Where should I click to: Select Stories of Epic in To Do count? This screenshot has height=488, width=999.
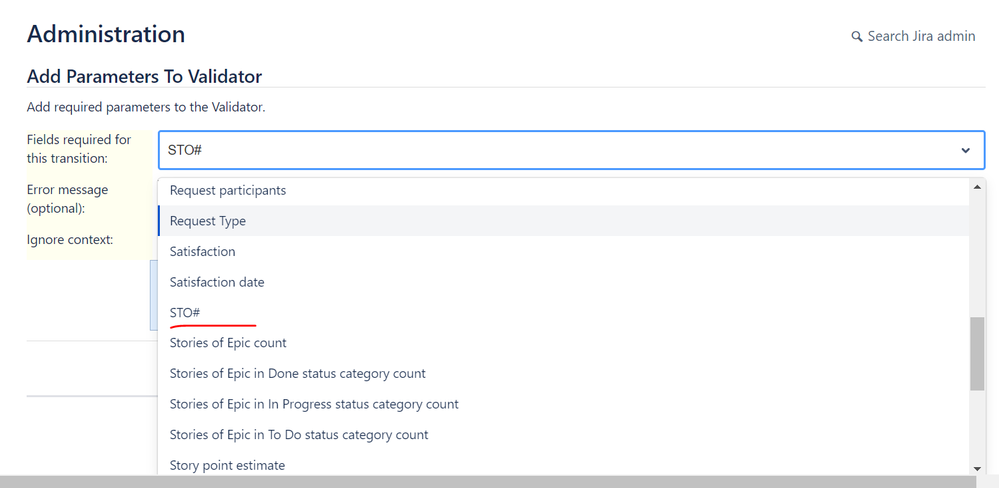(299, 434)
